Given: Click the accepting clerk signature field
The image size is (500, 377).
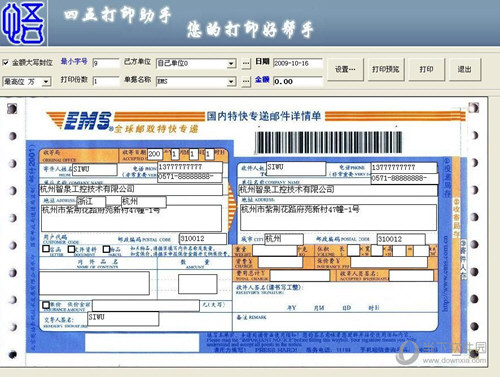Looking at the screenshot, I should (411, 276).
